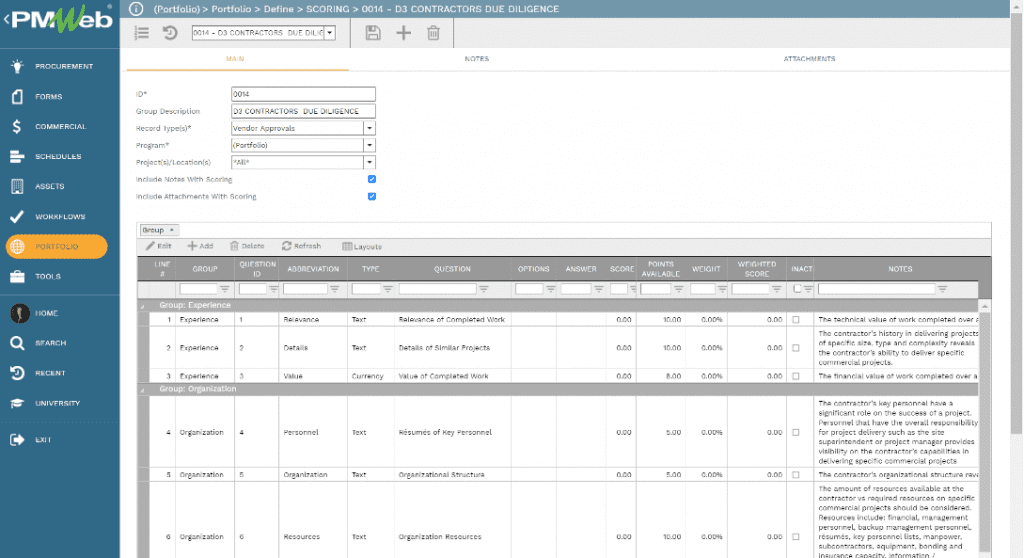1024x558 pixels.
Task: Open Workflows module in sidebar
Action: [x=59, y=216]
